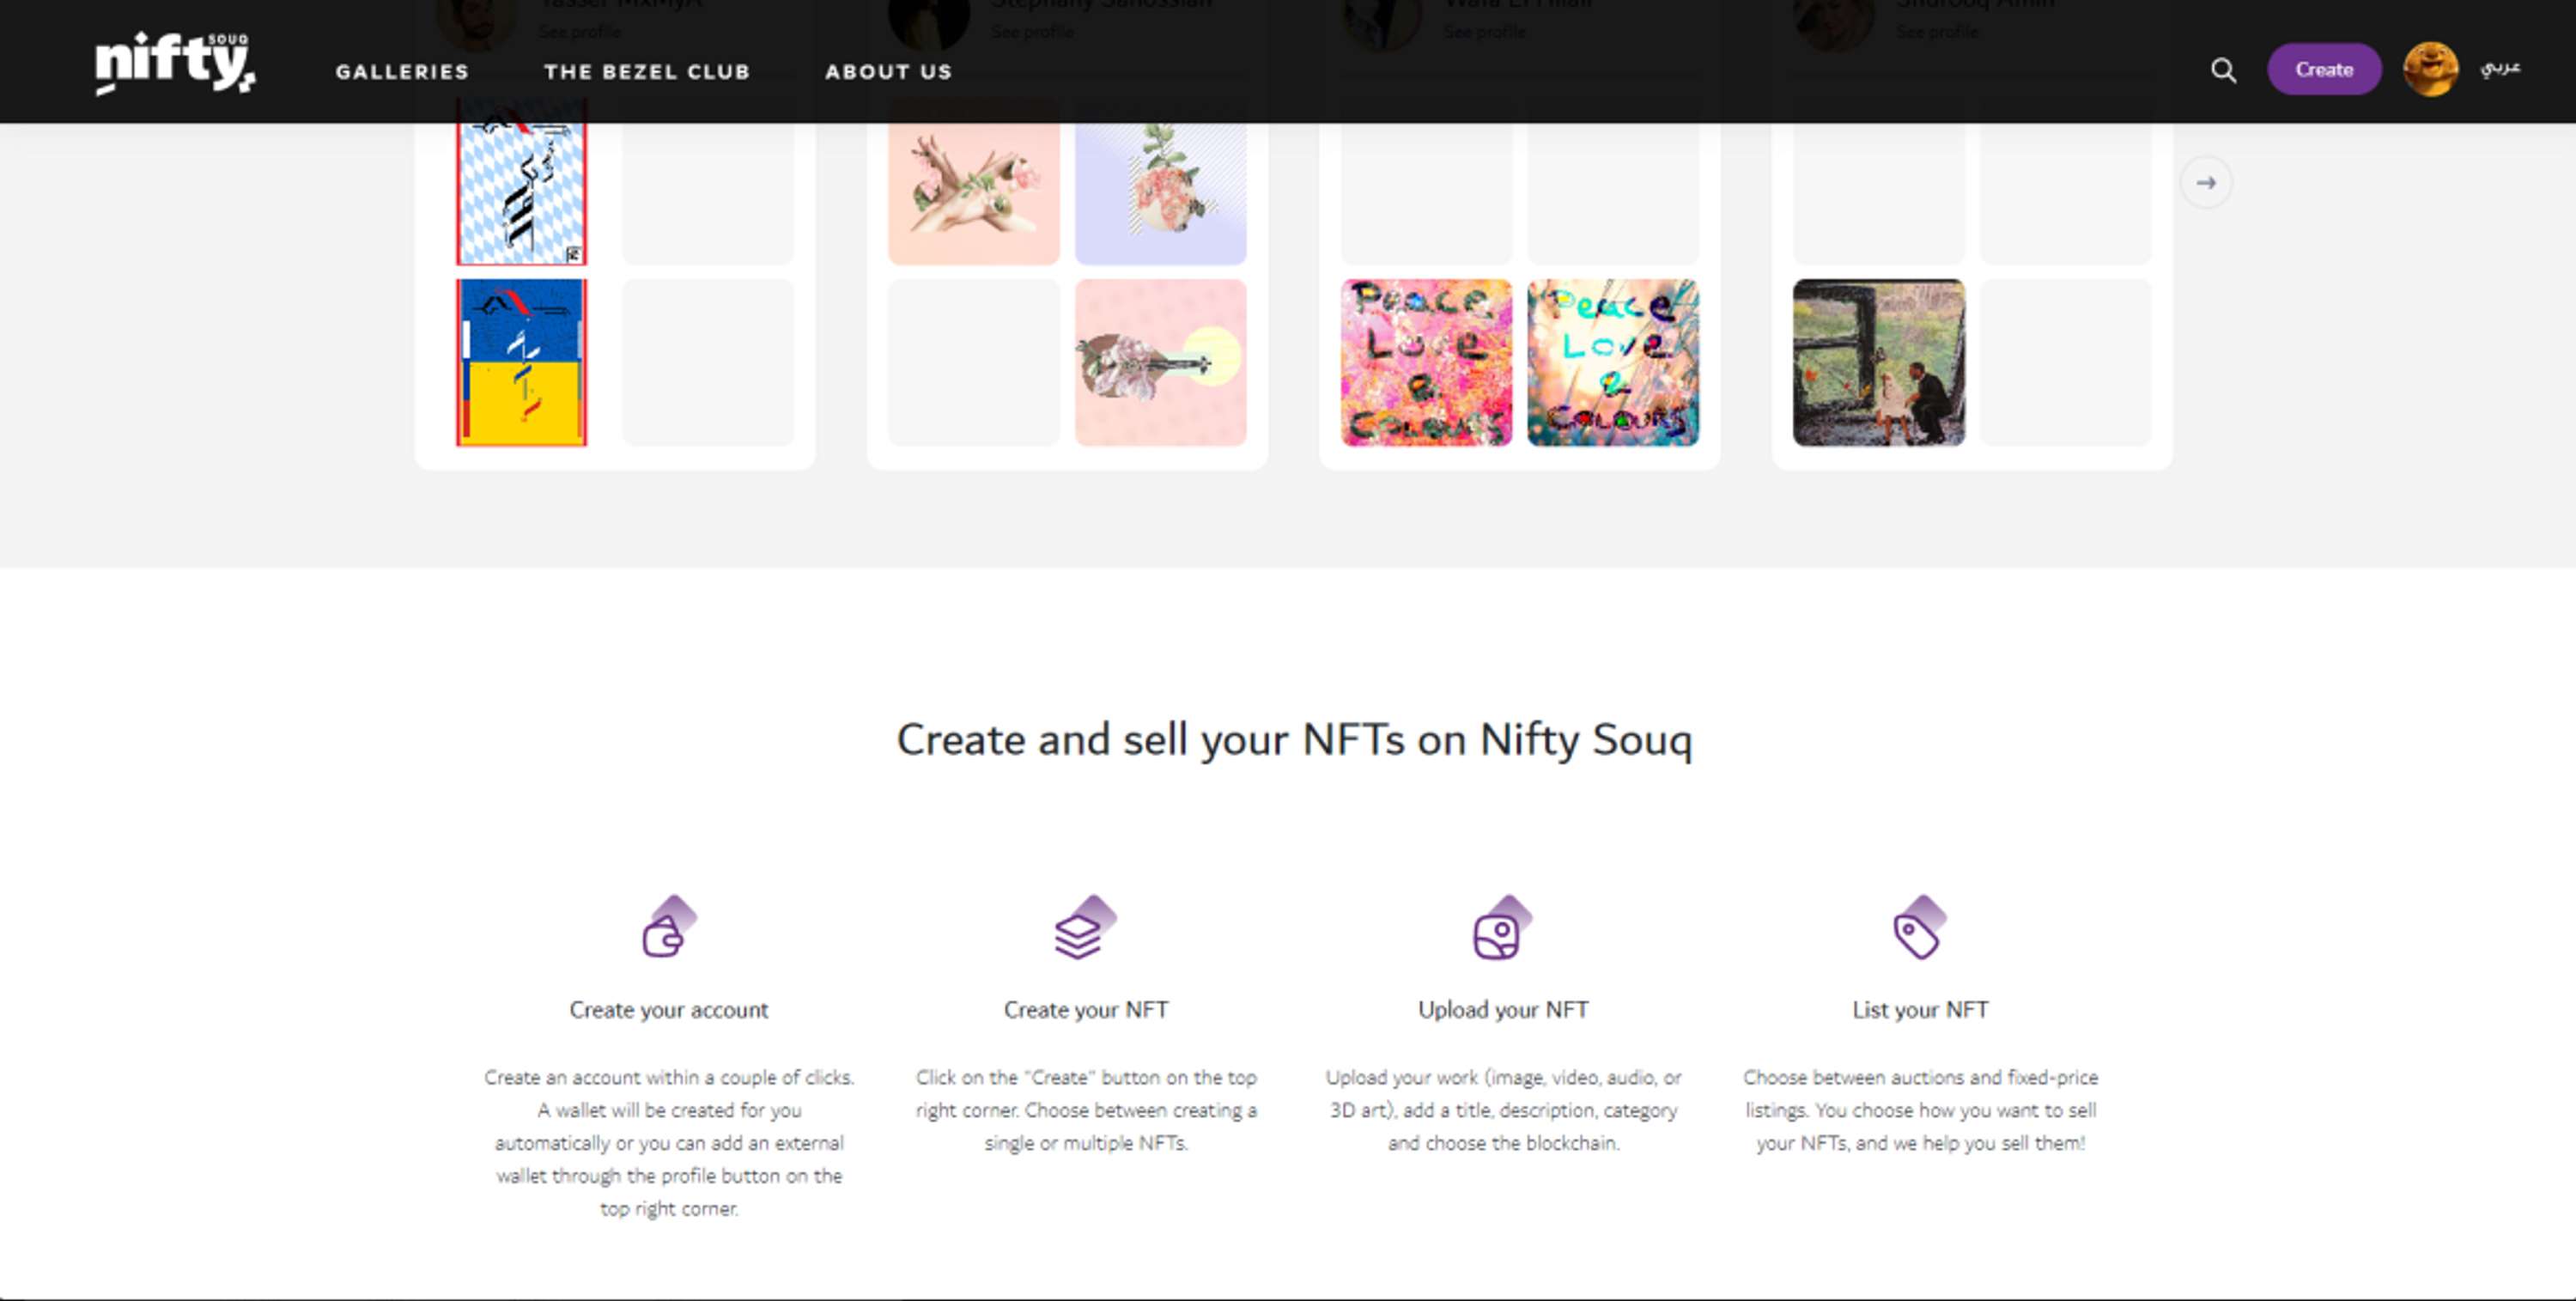Click the 'Create your NFT' heading
The height and width of the screenshot is (1301, 2576).
coord(1086,1010)
